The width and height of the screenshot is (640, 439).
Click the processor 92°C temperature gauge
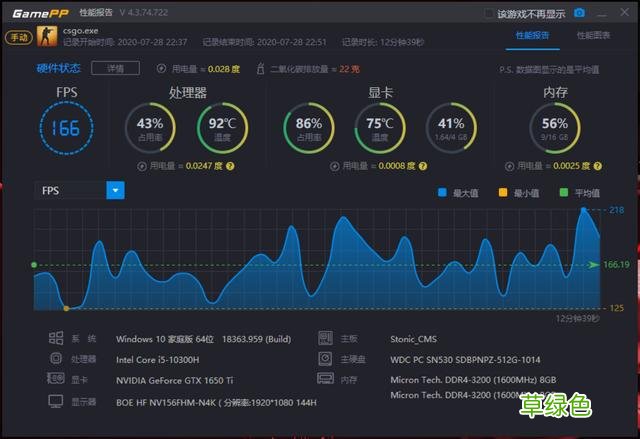click(222, 128)
